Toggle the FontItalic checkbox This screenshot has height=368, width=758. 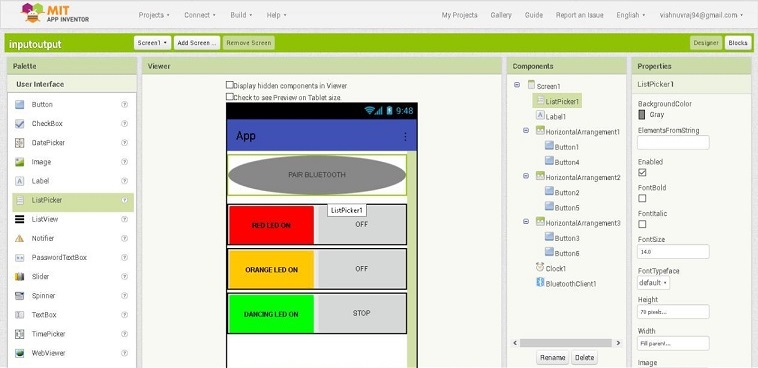pos(642,224)
